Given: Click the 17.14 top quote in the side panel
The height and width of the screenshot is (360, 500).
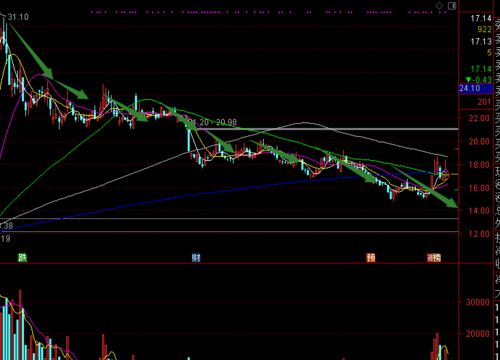Looking at the screenshot, I should 481,18.
